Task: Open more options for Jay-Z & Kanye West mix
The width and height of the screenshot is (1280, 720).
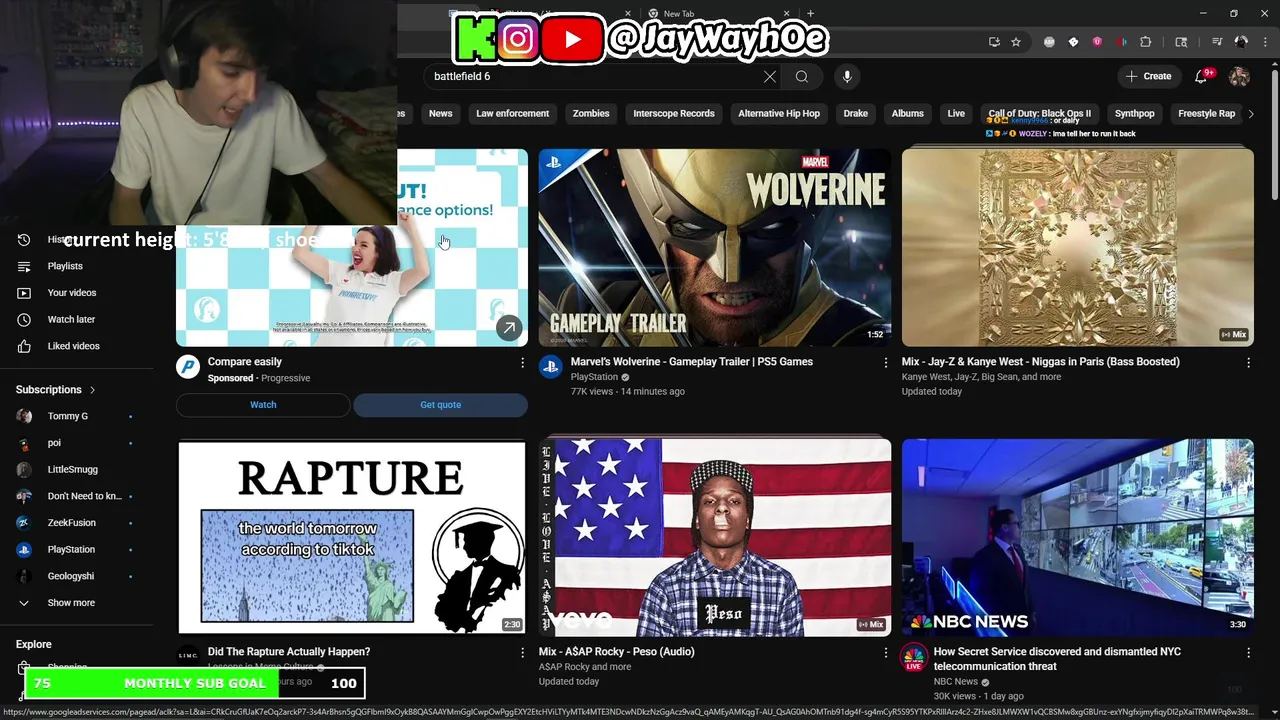Action: 1248,363
